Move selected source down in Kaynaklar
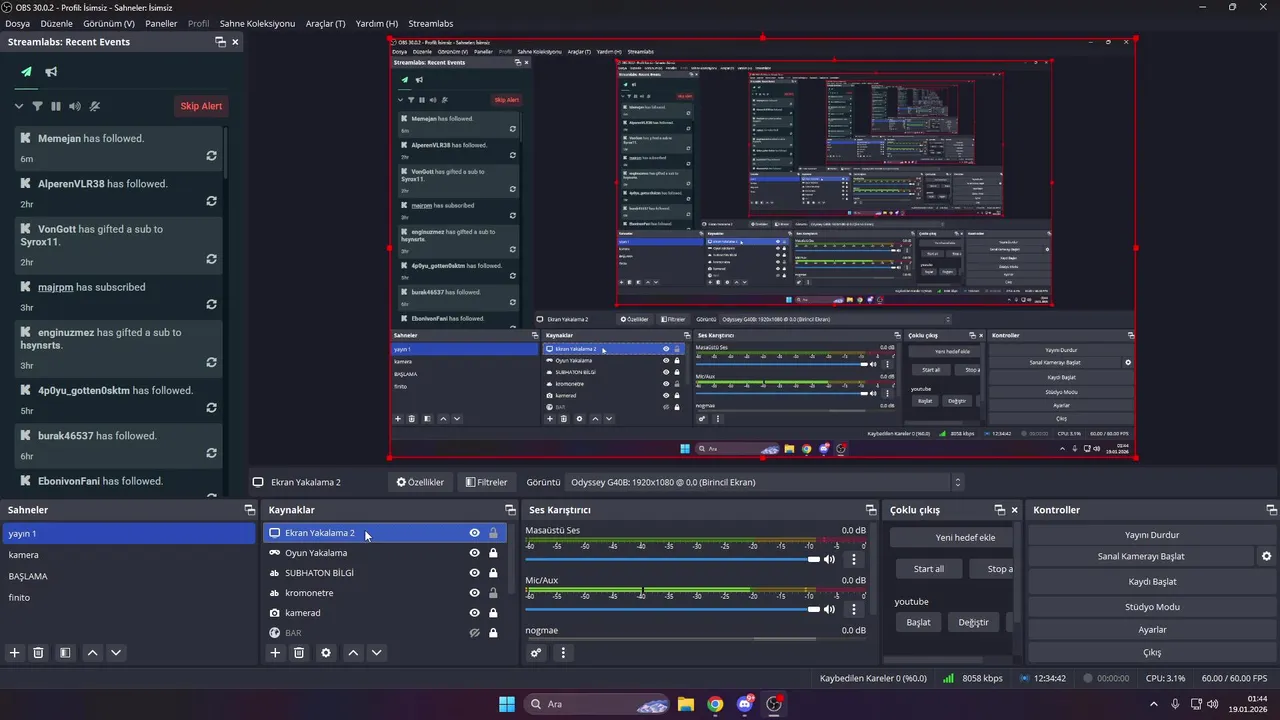The width and height of the screenshot is (1280, 720). click(377, 653)
